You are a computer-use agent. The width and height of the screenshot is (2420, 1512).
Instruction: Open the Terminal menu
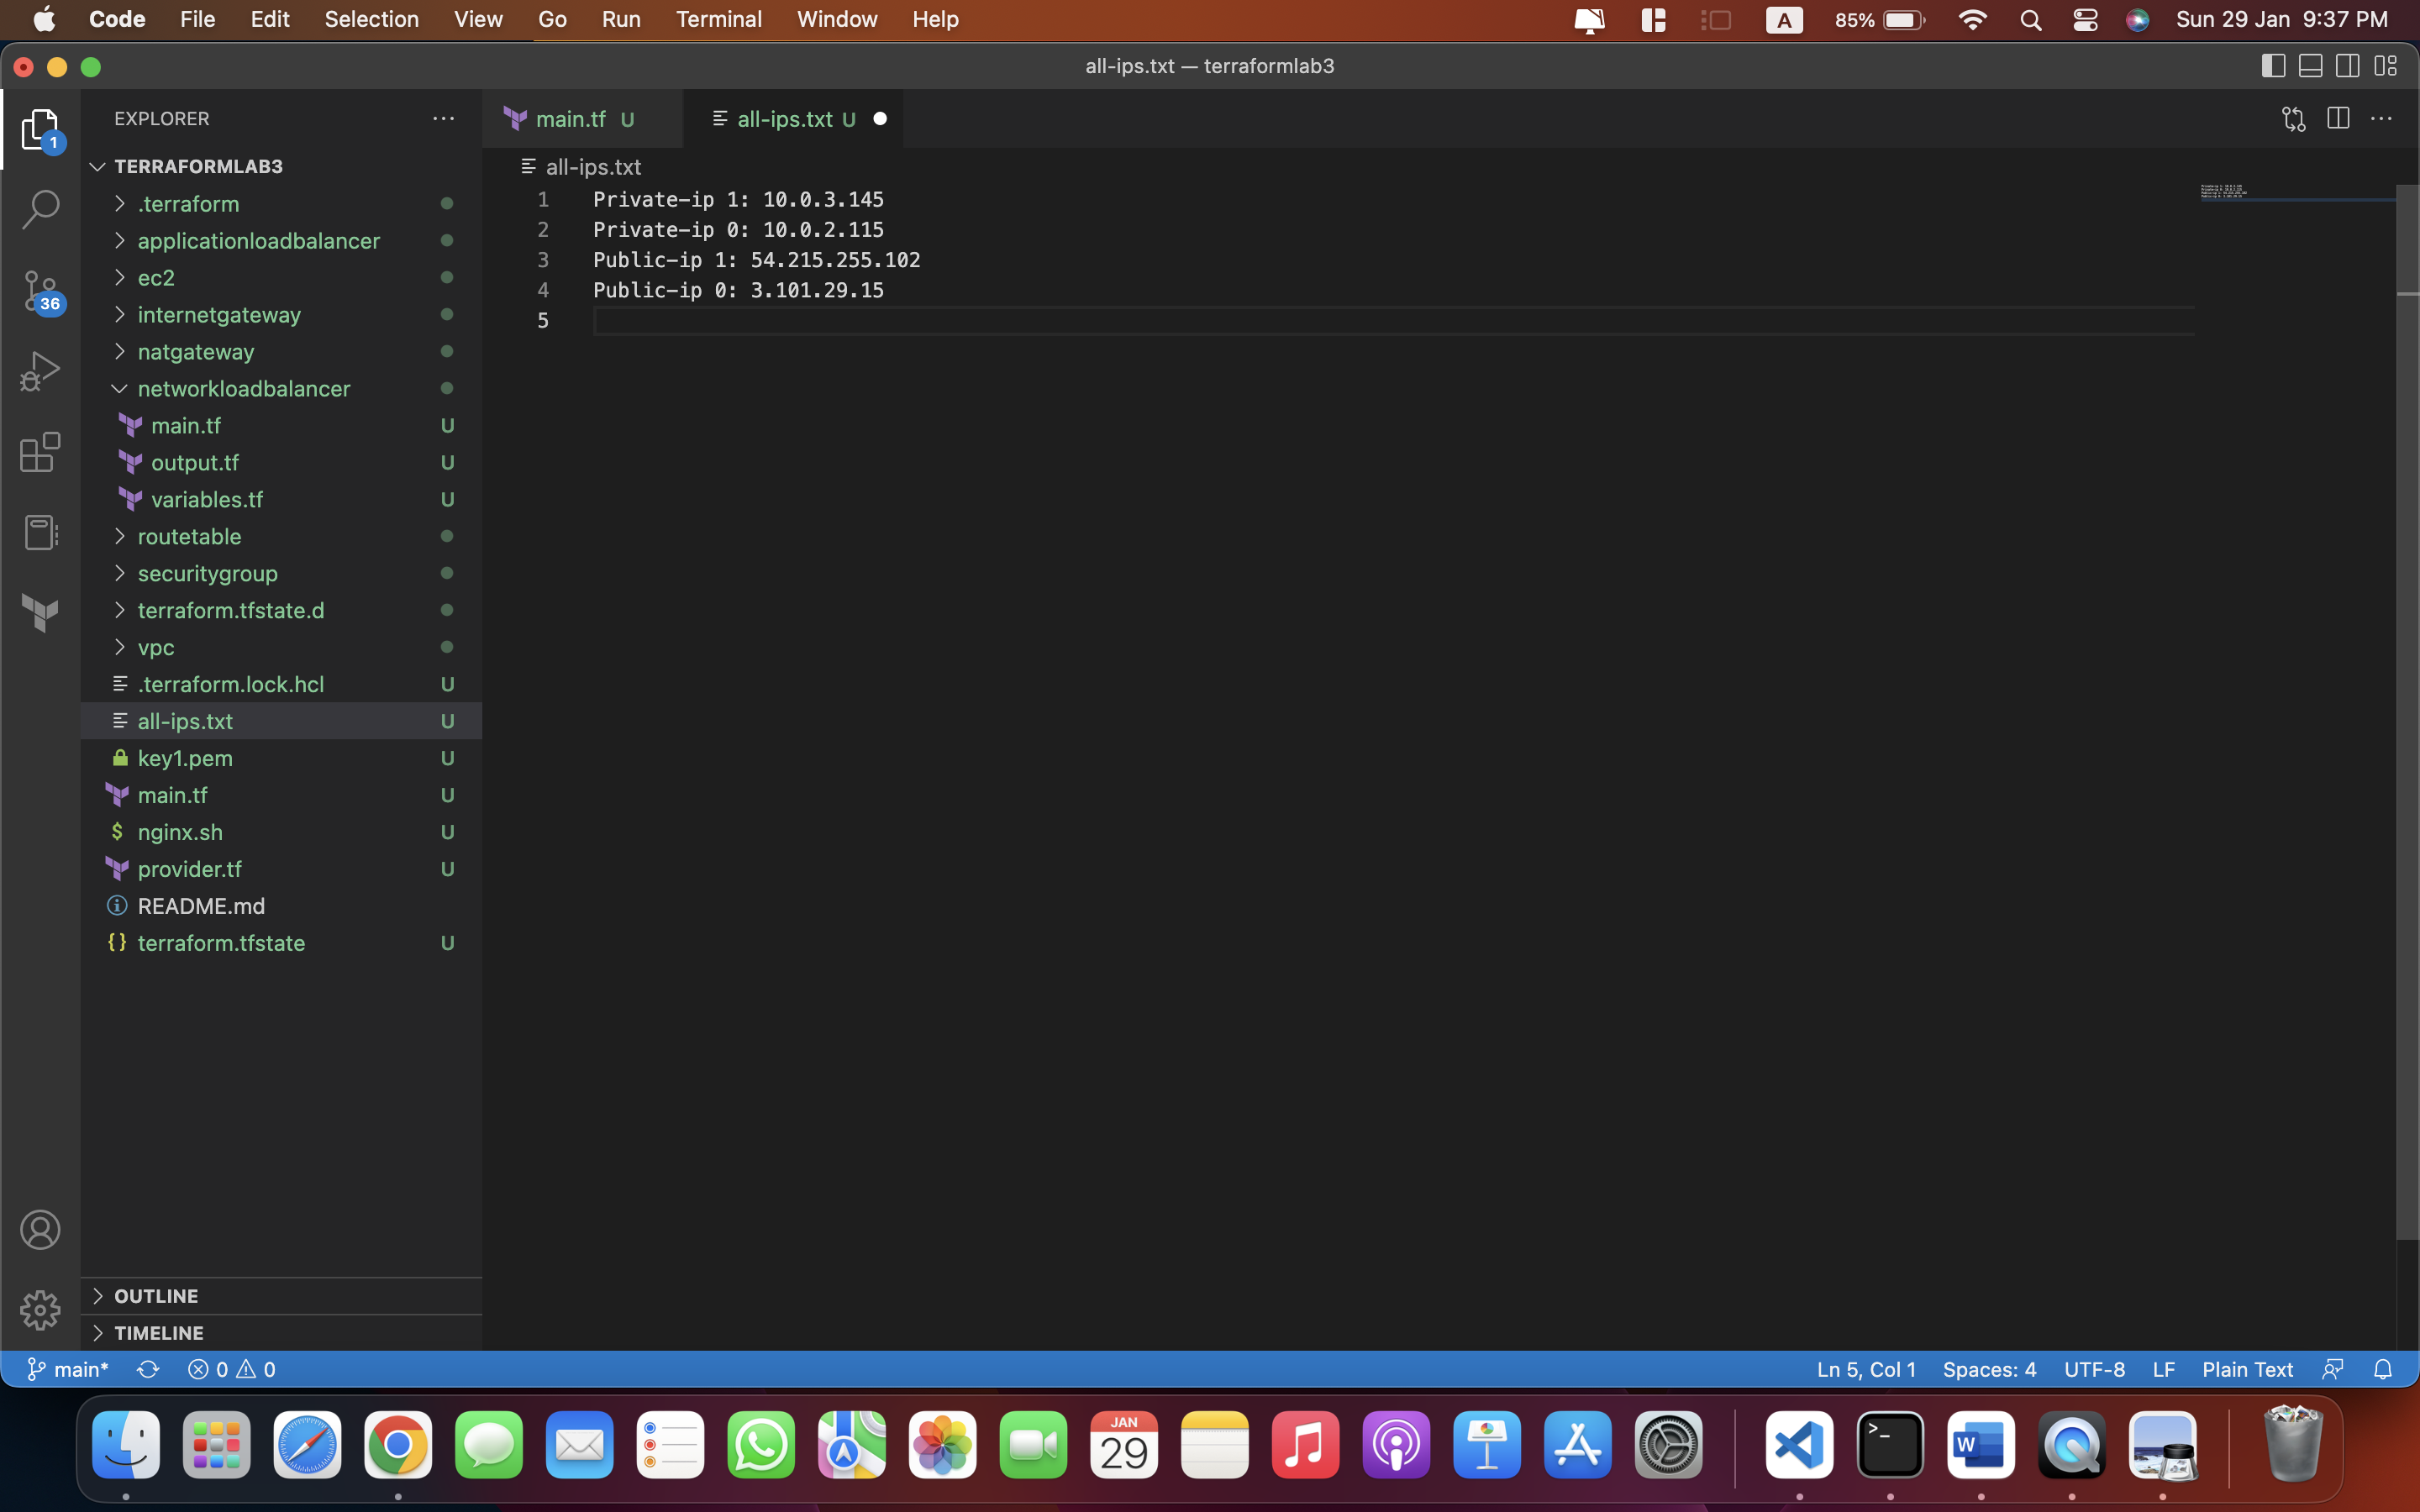pos(718,19)
